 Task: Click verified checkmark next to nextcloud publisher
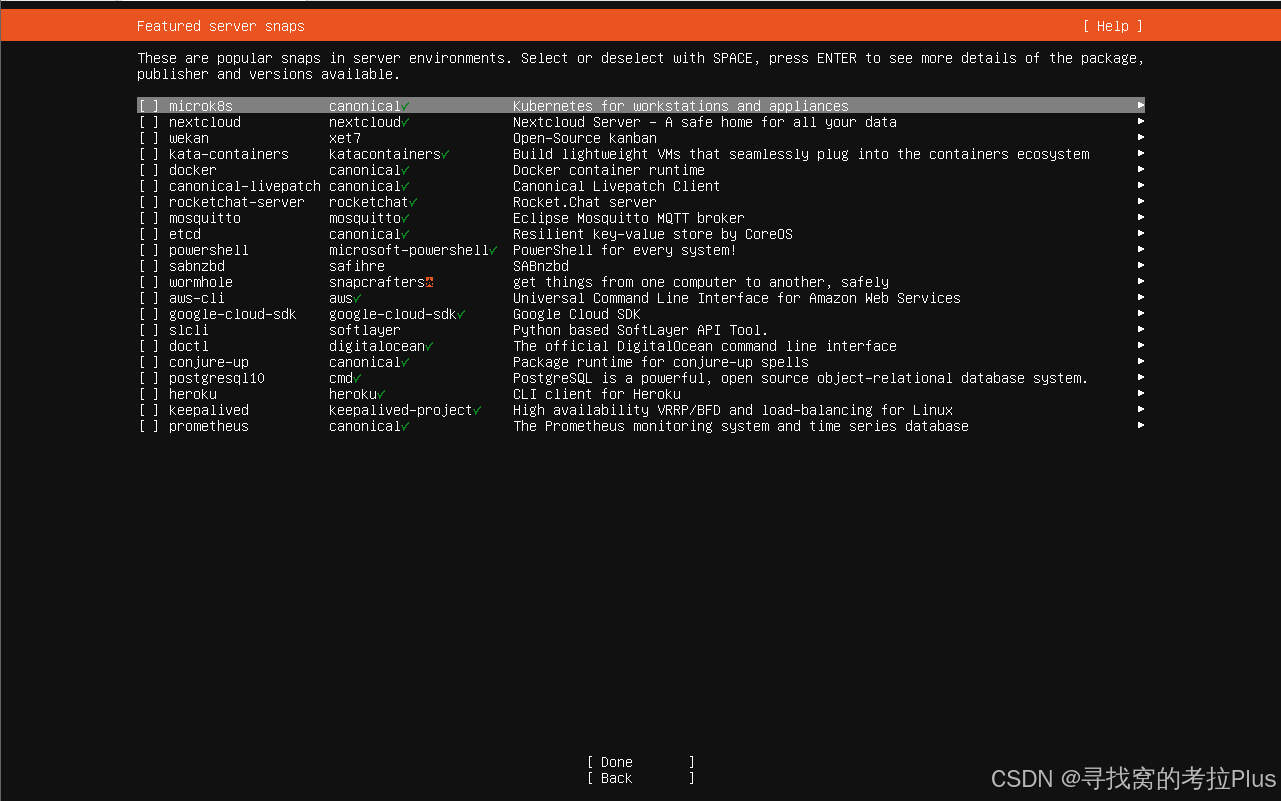[x=406, y=122]
